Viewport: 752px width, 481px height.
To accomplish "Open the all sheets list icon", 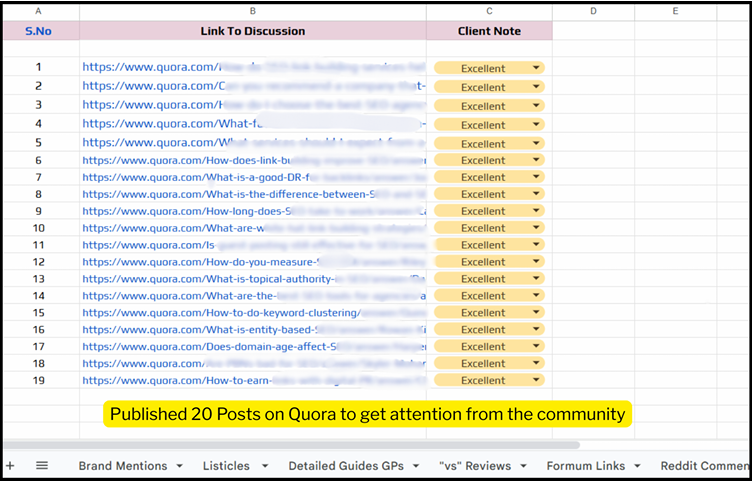I will coord(42,465).
